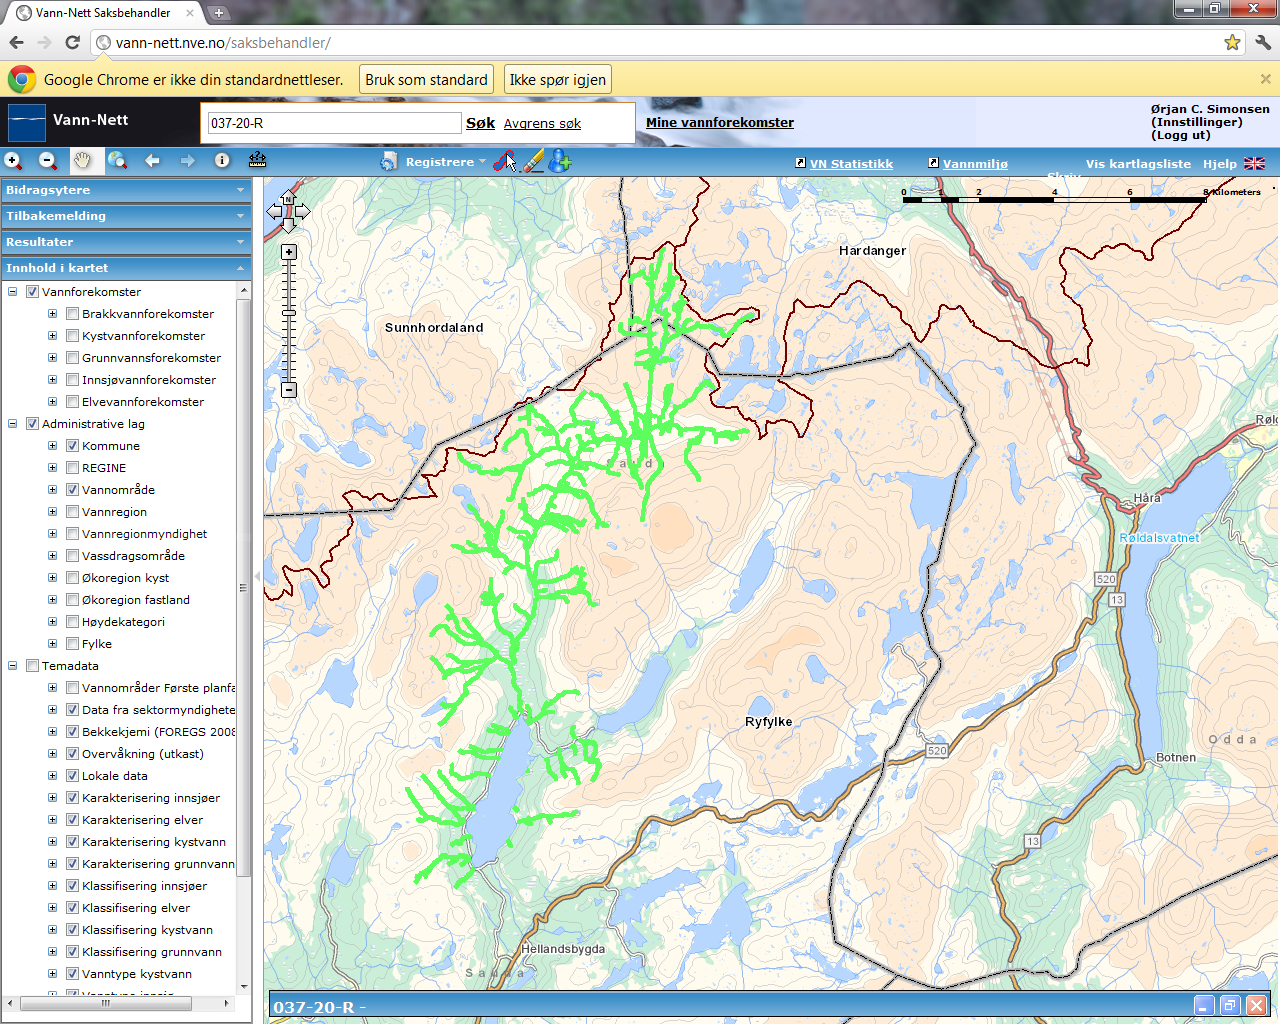
Task: Bookmark page with the star icon
Action: [1232, 42]
